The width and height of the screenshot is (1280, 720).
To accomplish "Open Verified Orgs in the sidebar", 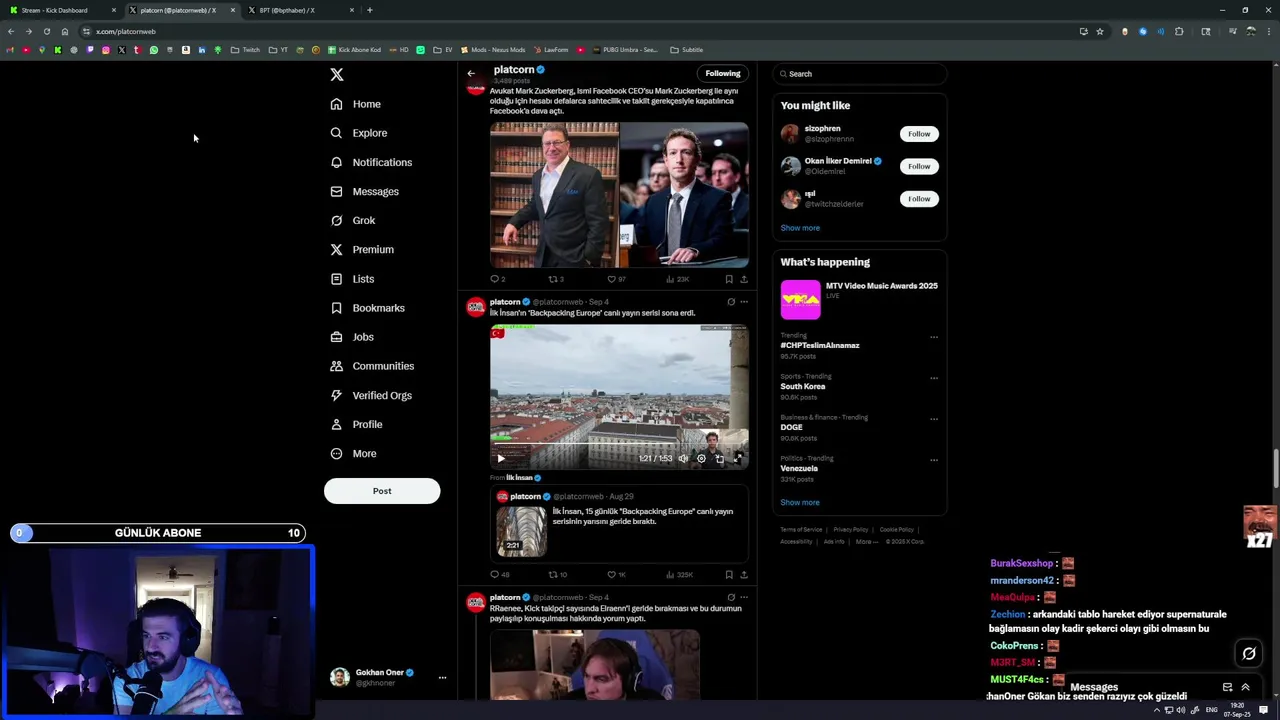I will 371,395.
